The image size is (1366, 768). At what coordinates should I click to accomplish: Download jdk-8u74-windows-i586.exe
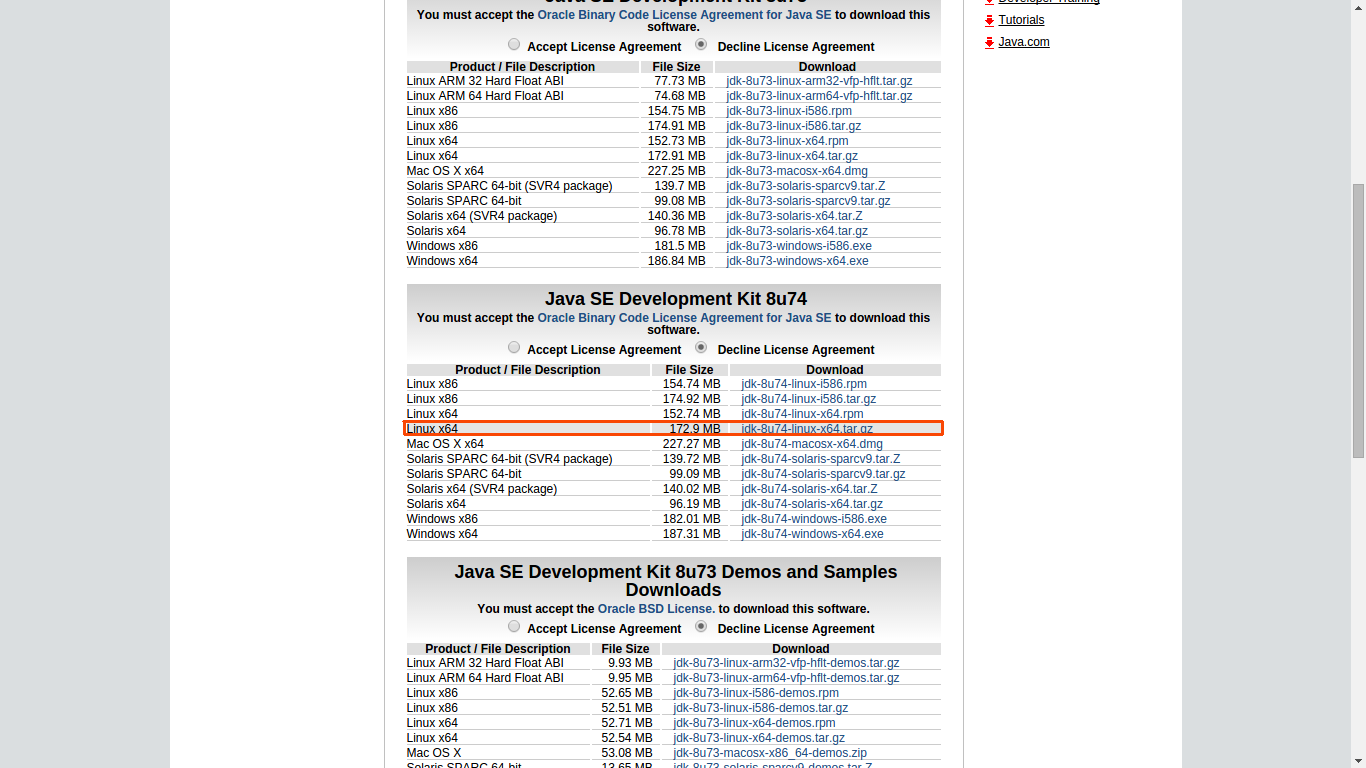click(x=814, y=519)
